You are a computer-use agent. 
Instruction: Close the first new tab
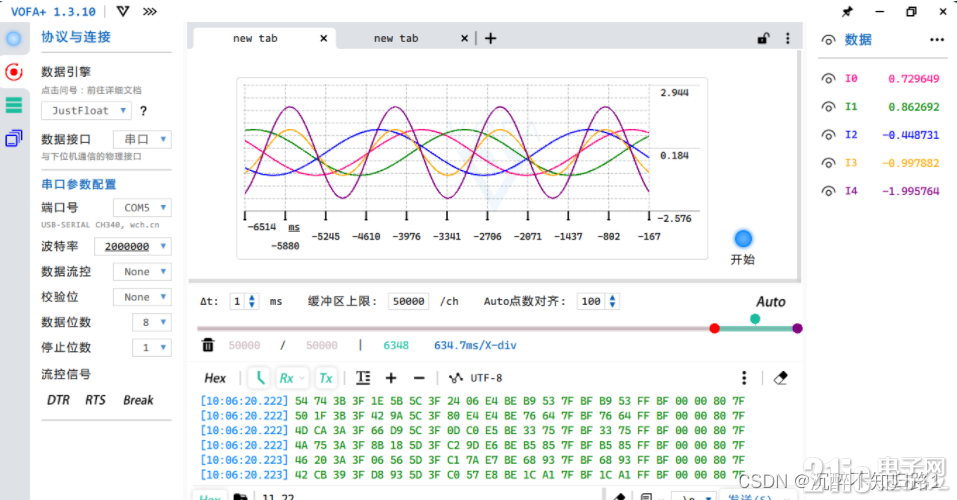coord(323,38)
